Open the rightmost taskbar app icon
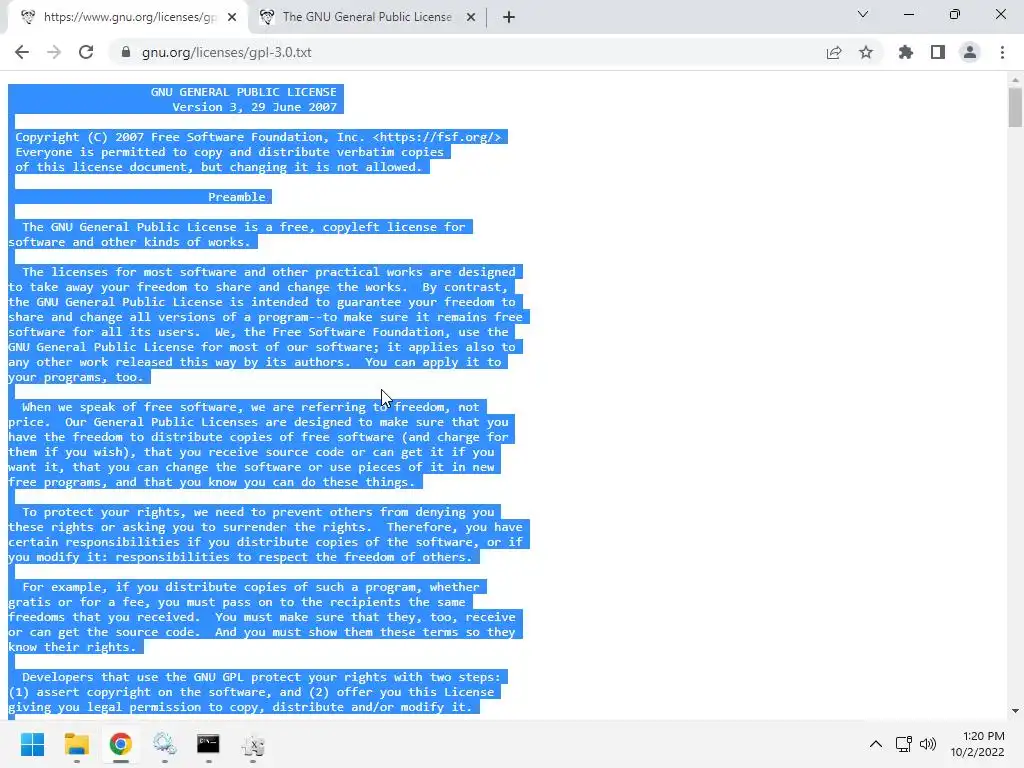The height and width of the screenshot is (768, 1024). tap(253, 744)
